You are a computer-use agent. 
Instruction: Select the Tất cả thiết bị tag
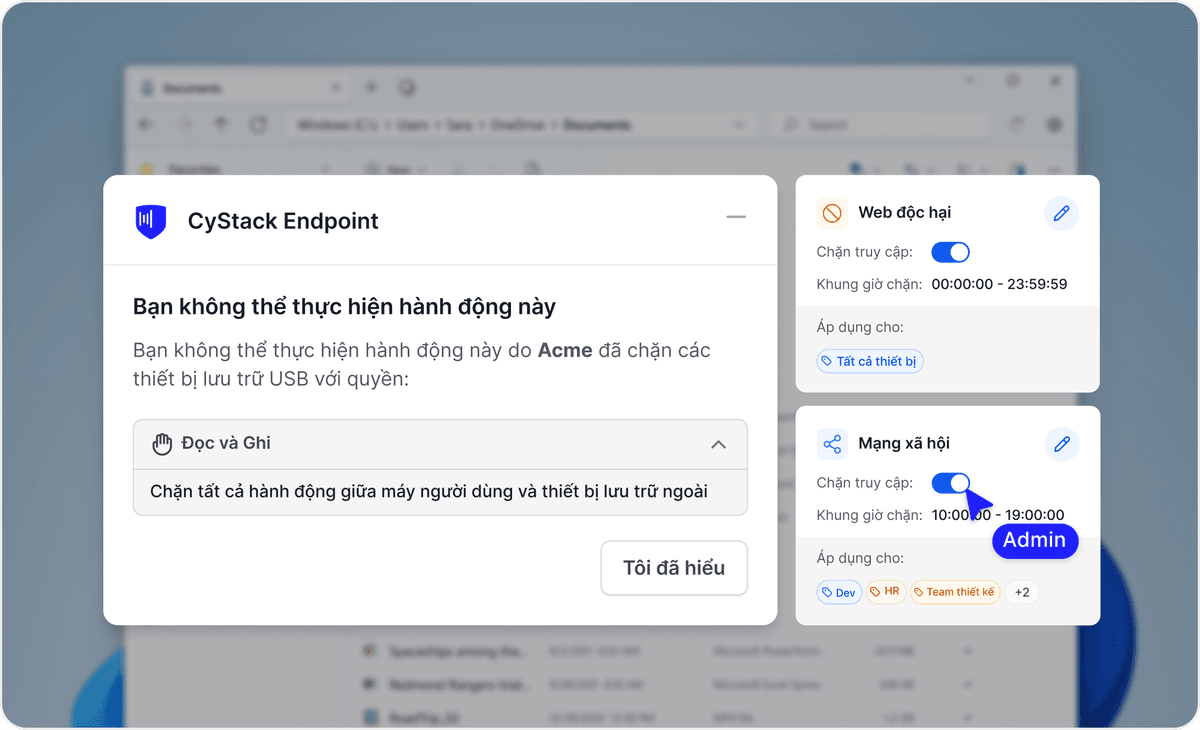pyautogui.click(x=870, y=361)
